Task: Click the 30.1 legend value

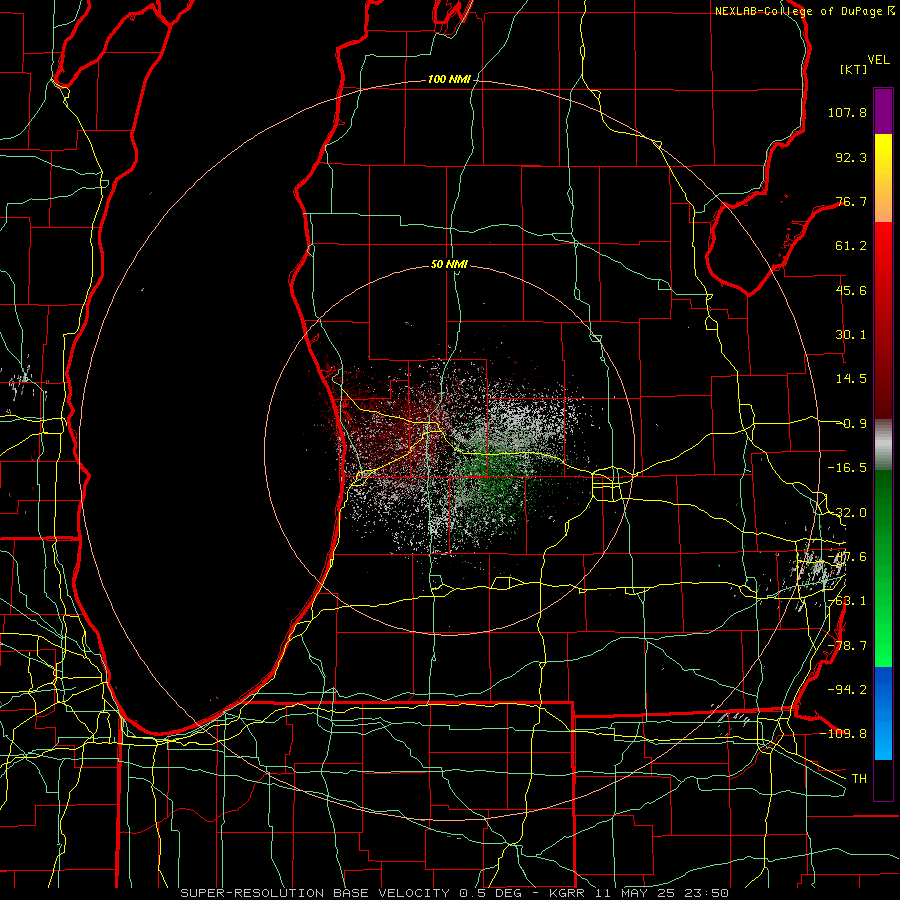Action: coord(851,335)
